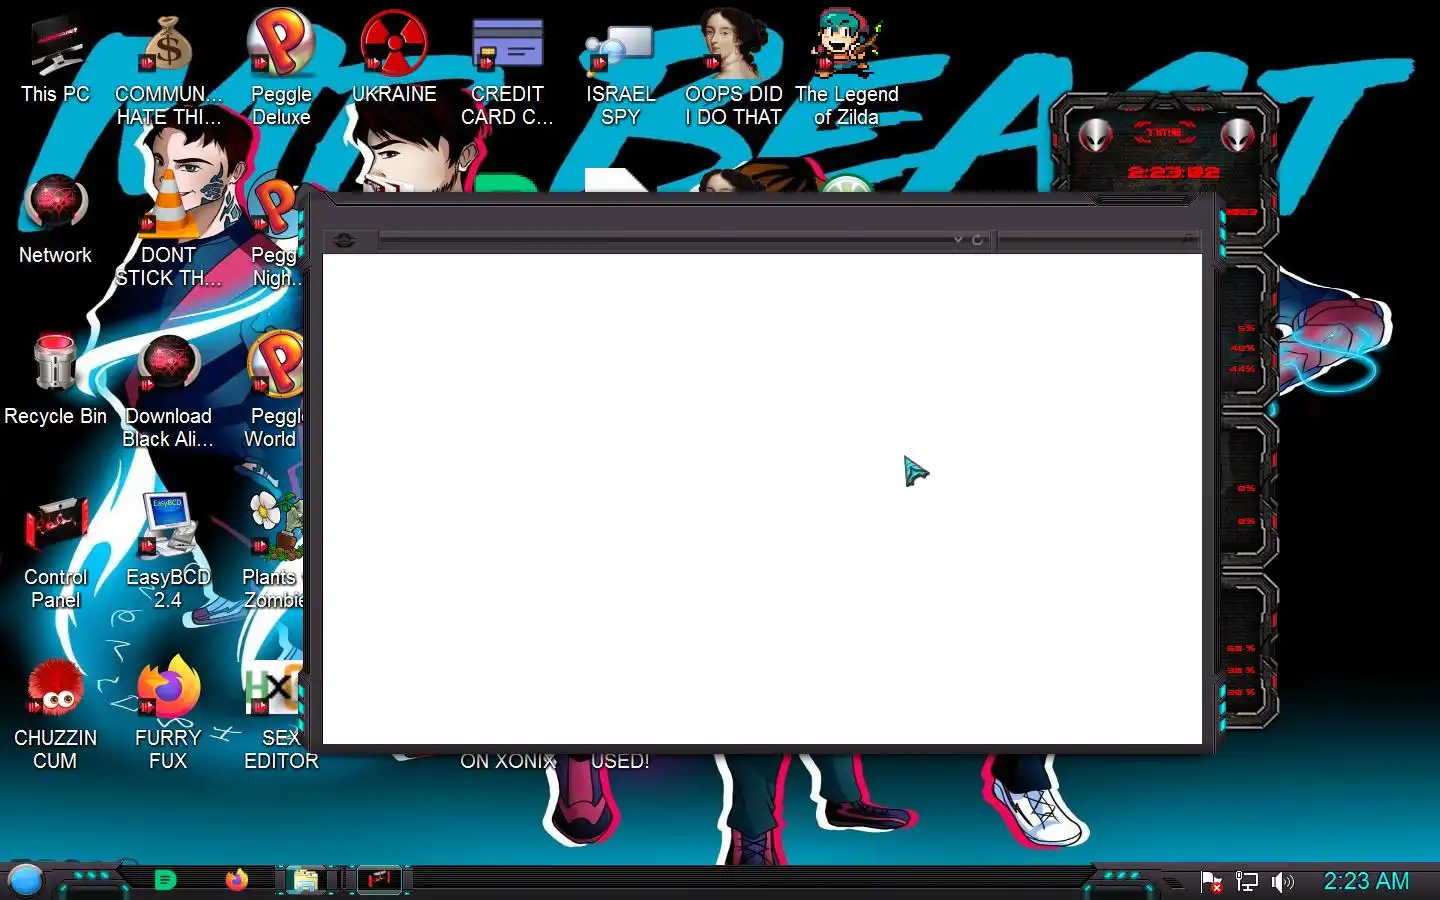
Task: Click the window's back navigation button
Action: tap(345, 240)
